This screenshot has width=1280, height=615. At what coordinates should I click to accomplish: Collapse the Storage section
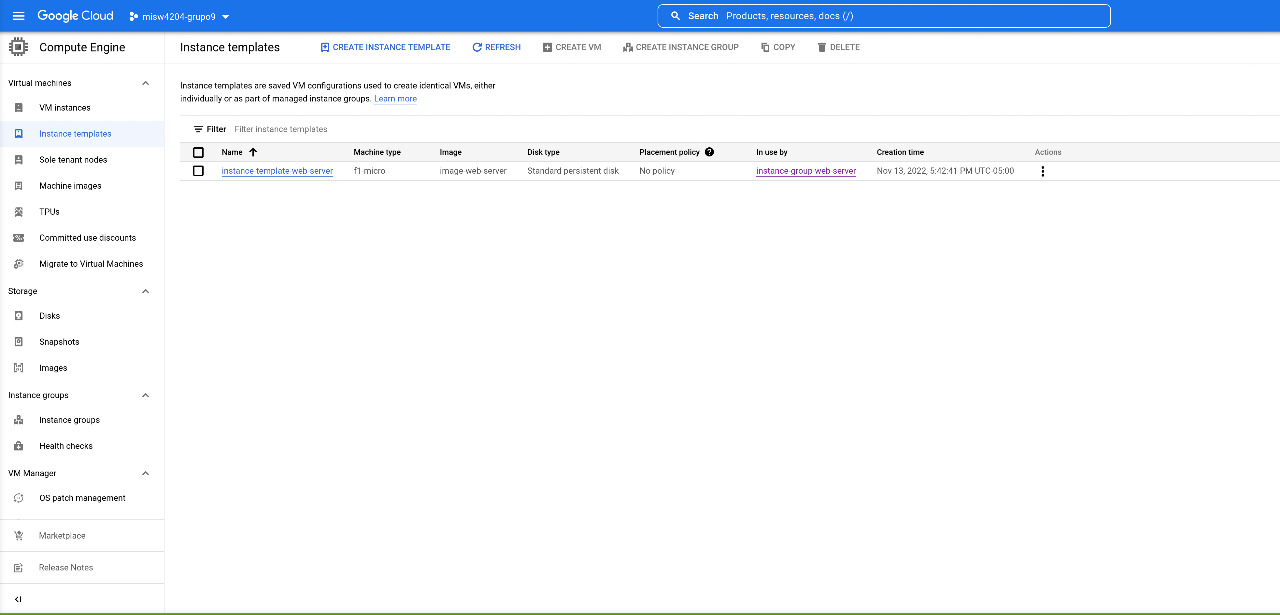[x=145, y=290]
